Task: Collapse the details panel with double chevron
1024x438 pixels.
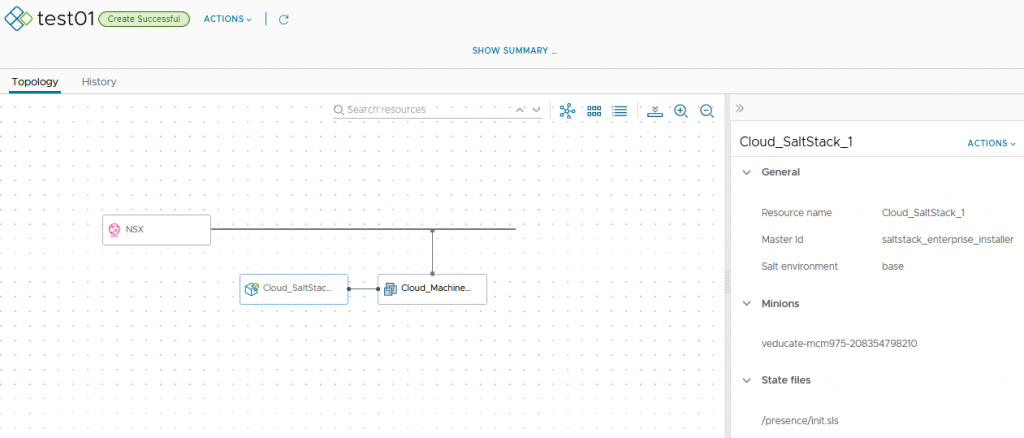Action: click(740, 108)
